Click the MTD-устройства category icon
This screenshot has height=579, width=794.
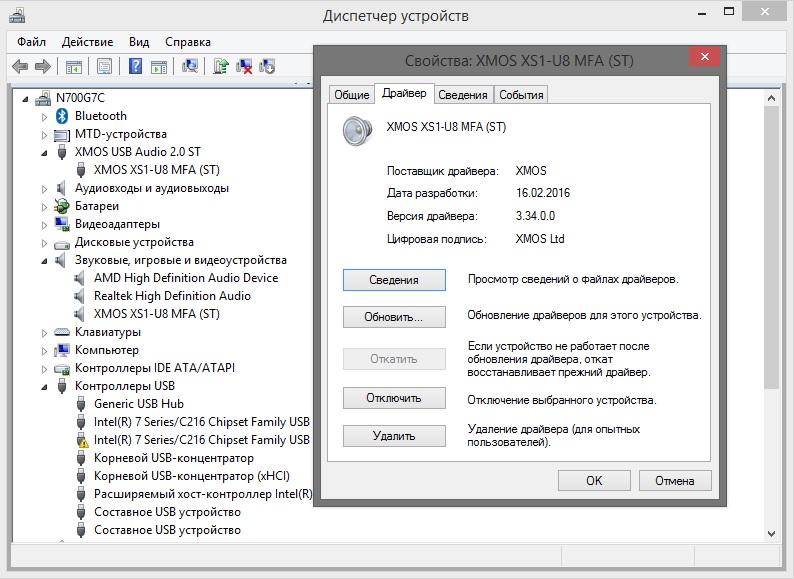pyautogui.click(x=62, y=135)
